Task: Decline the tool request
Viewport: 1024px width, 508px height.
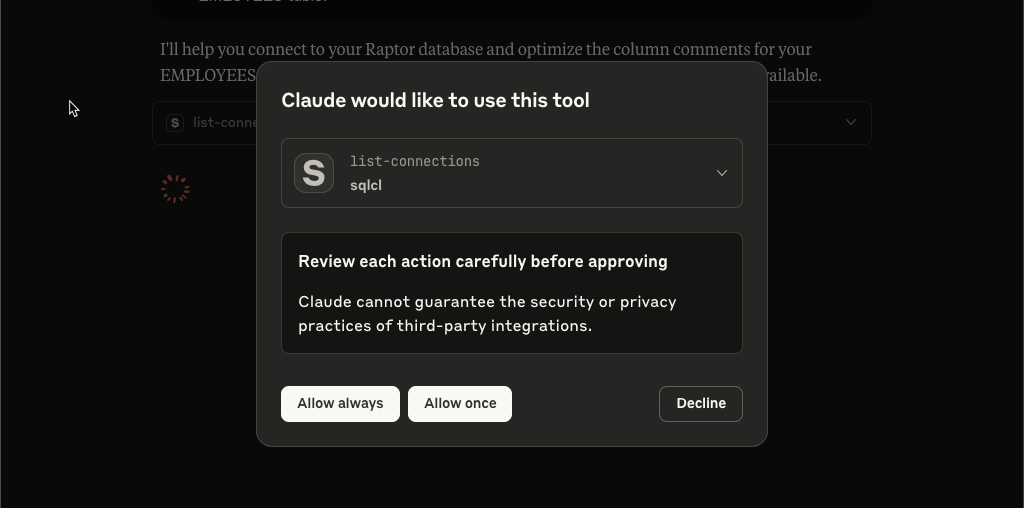Action: coord(701,404)
